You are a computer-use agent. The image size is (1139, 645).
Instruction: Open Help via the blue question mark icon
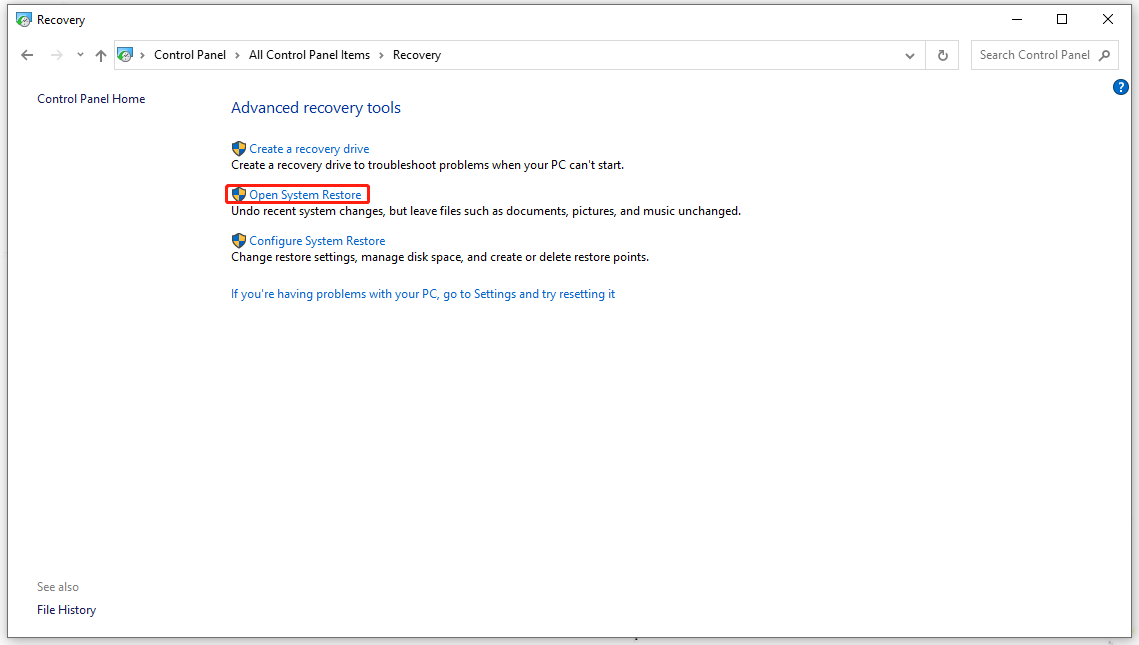pos(1120,87)
